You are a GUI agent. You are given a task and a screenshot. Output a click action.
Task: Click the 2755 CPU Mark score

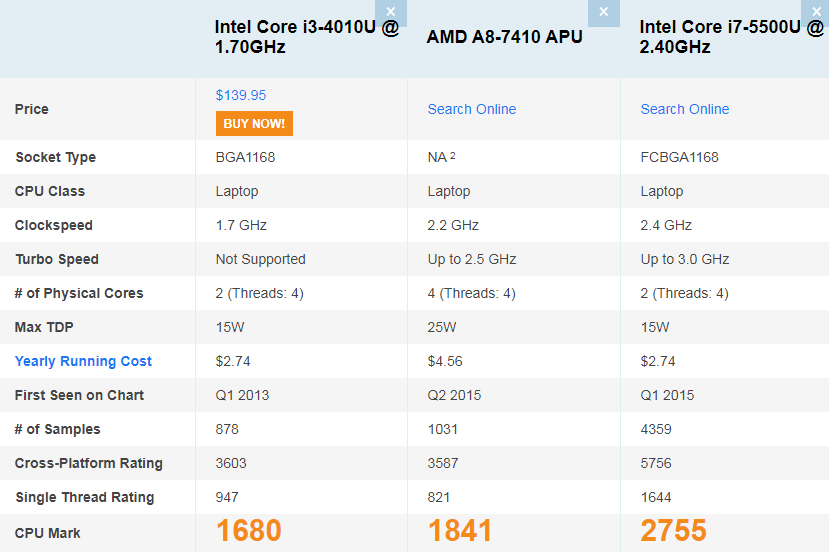coord(674,530)
